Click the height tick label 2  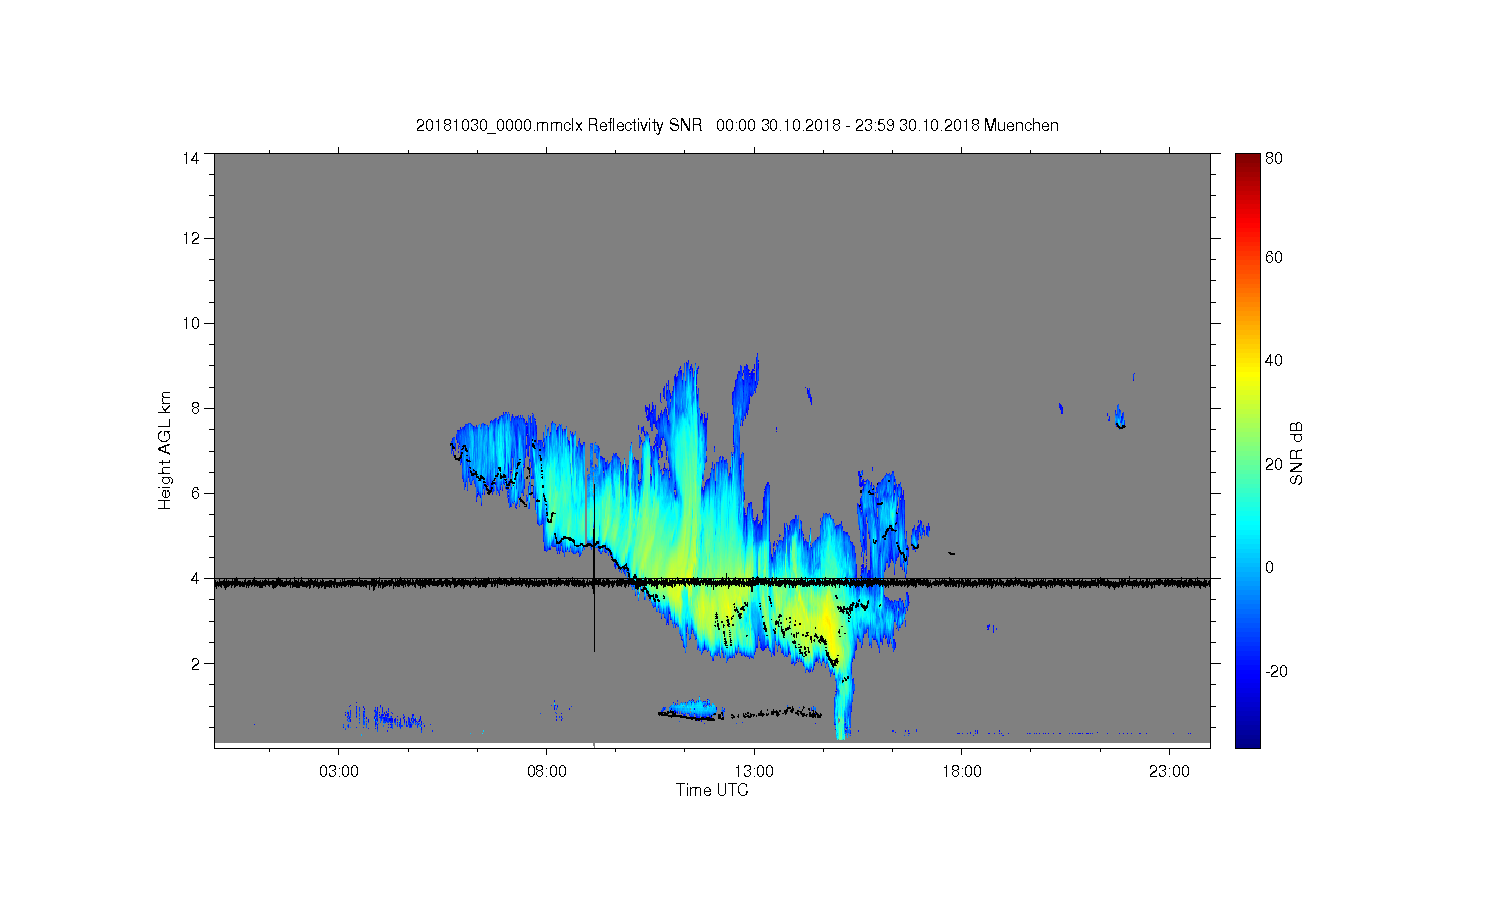[195, 663]
